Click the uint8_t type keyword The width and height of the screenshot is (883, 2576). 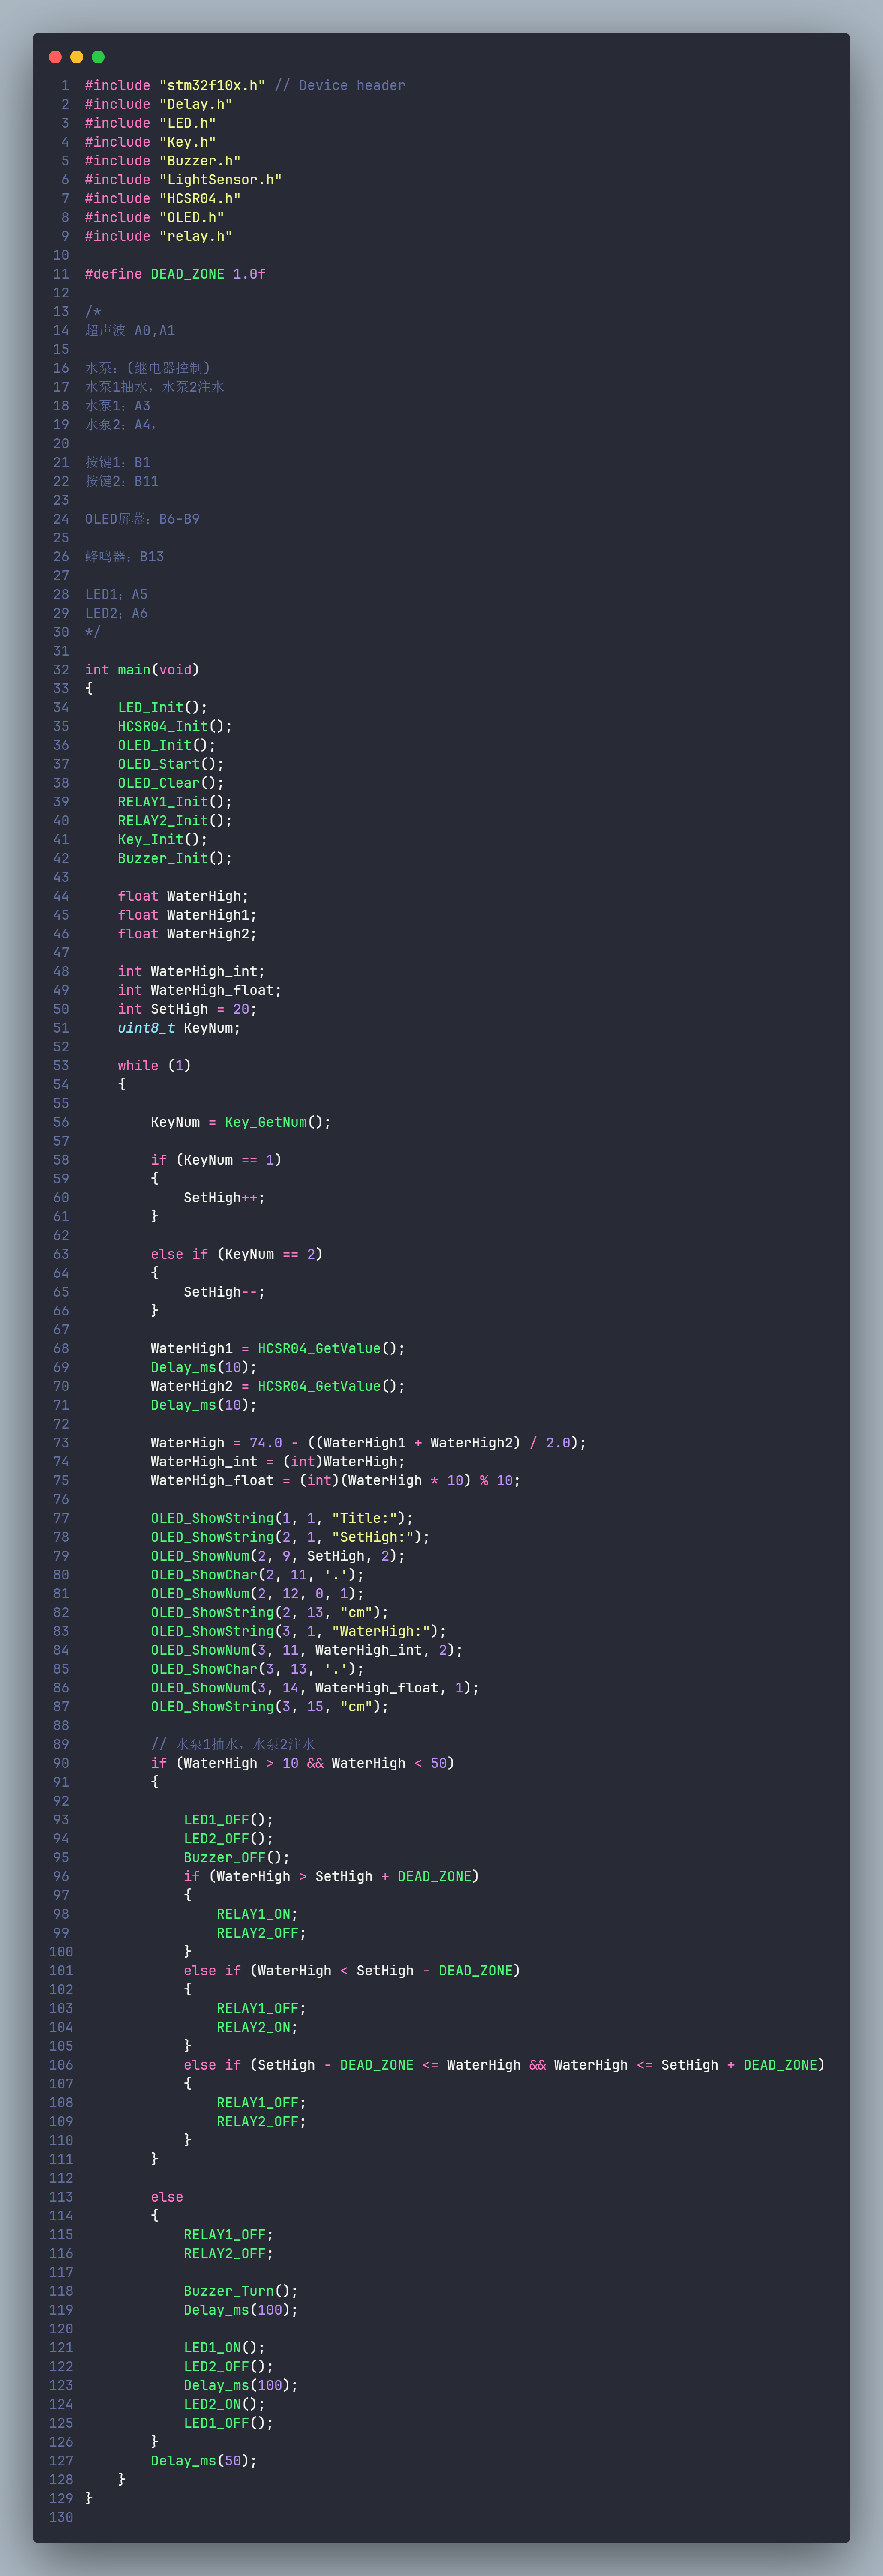(146, 1028)
